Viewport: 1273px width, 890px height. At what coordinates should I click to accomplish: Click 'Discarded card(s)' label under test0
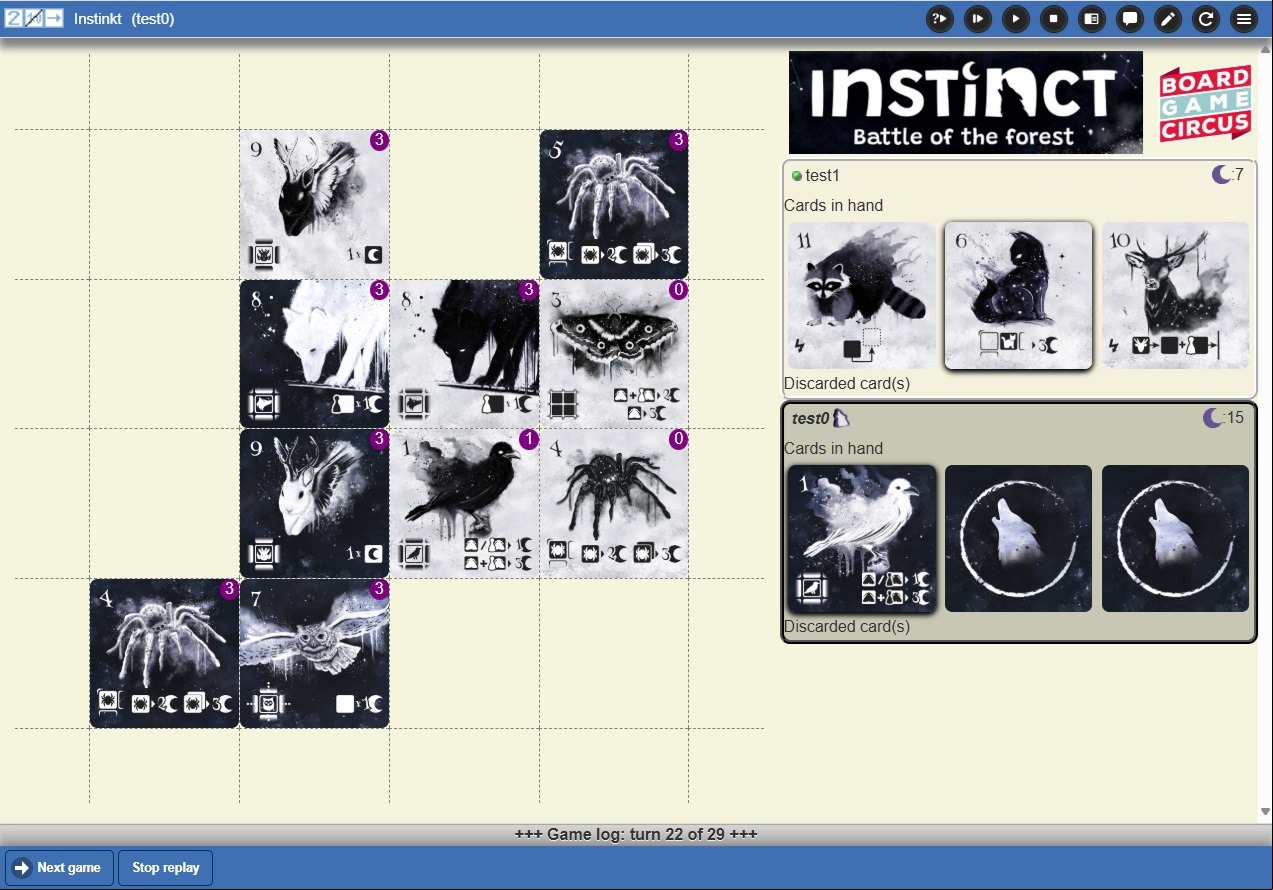[847, 627]
